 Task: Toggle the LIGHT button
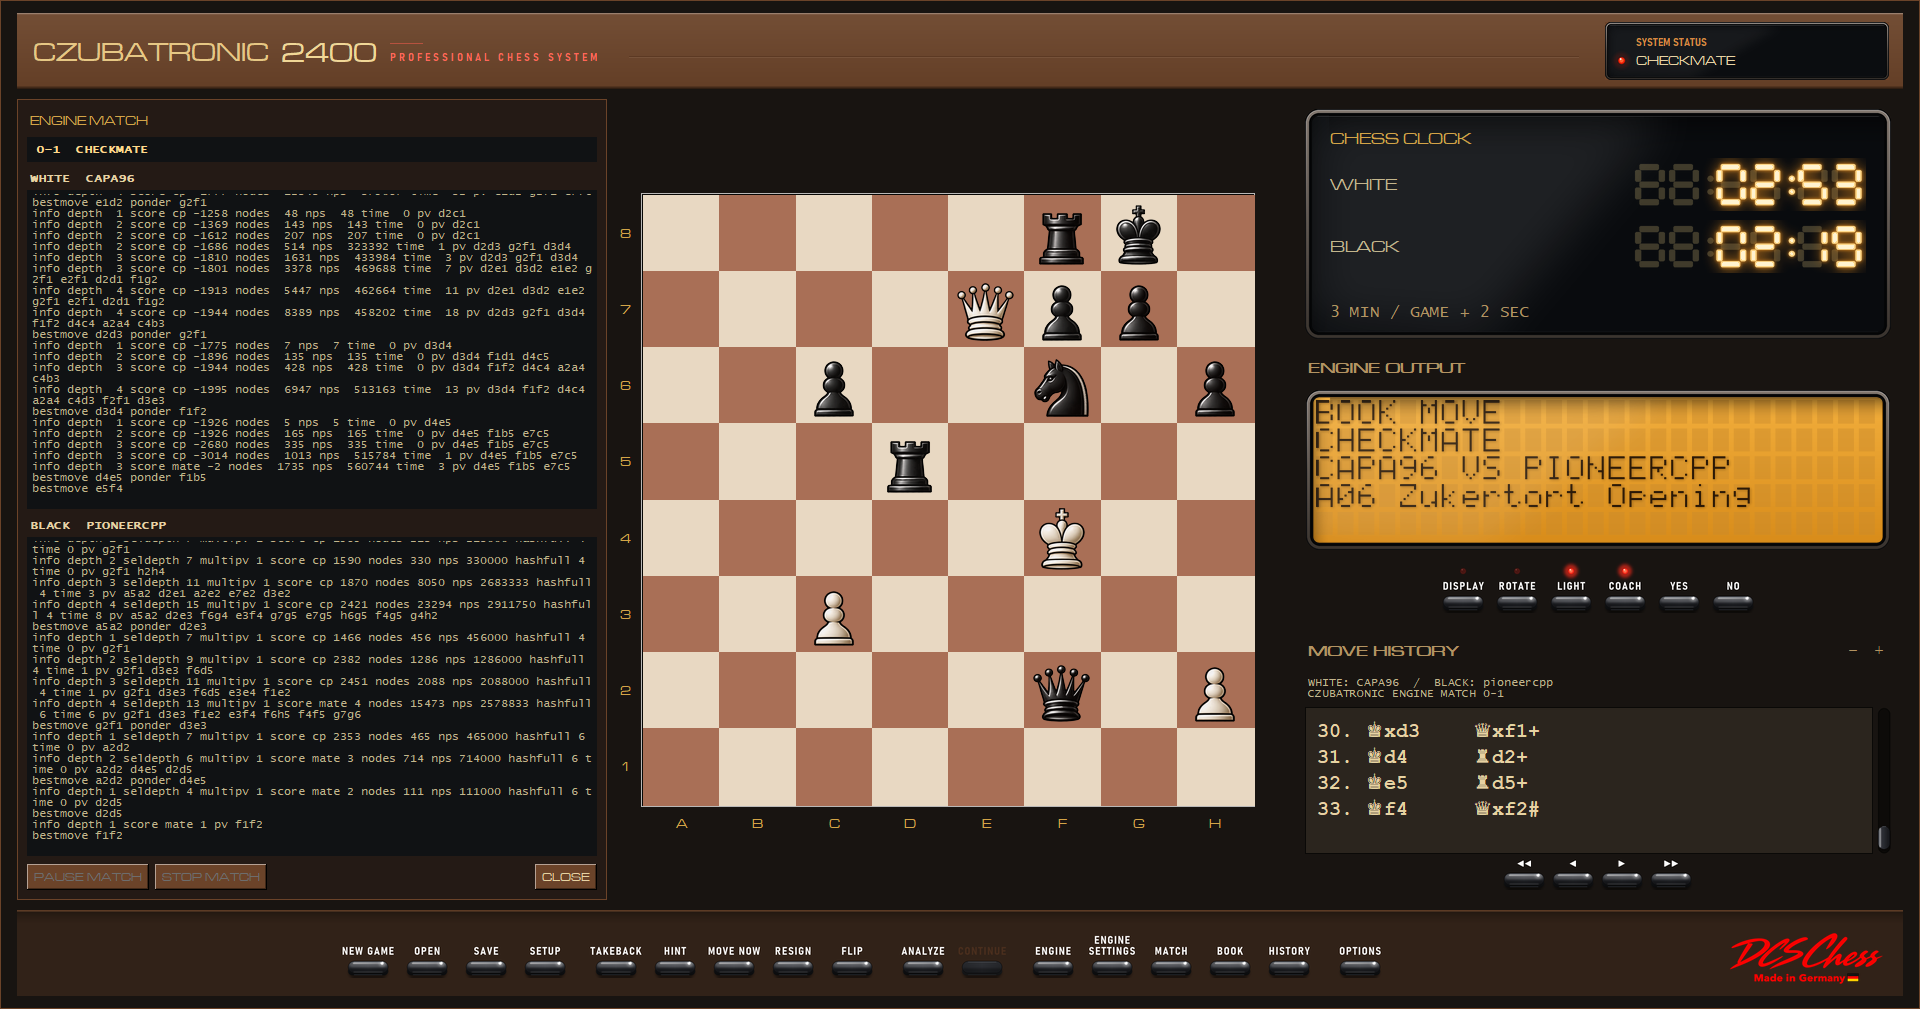1571,603
